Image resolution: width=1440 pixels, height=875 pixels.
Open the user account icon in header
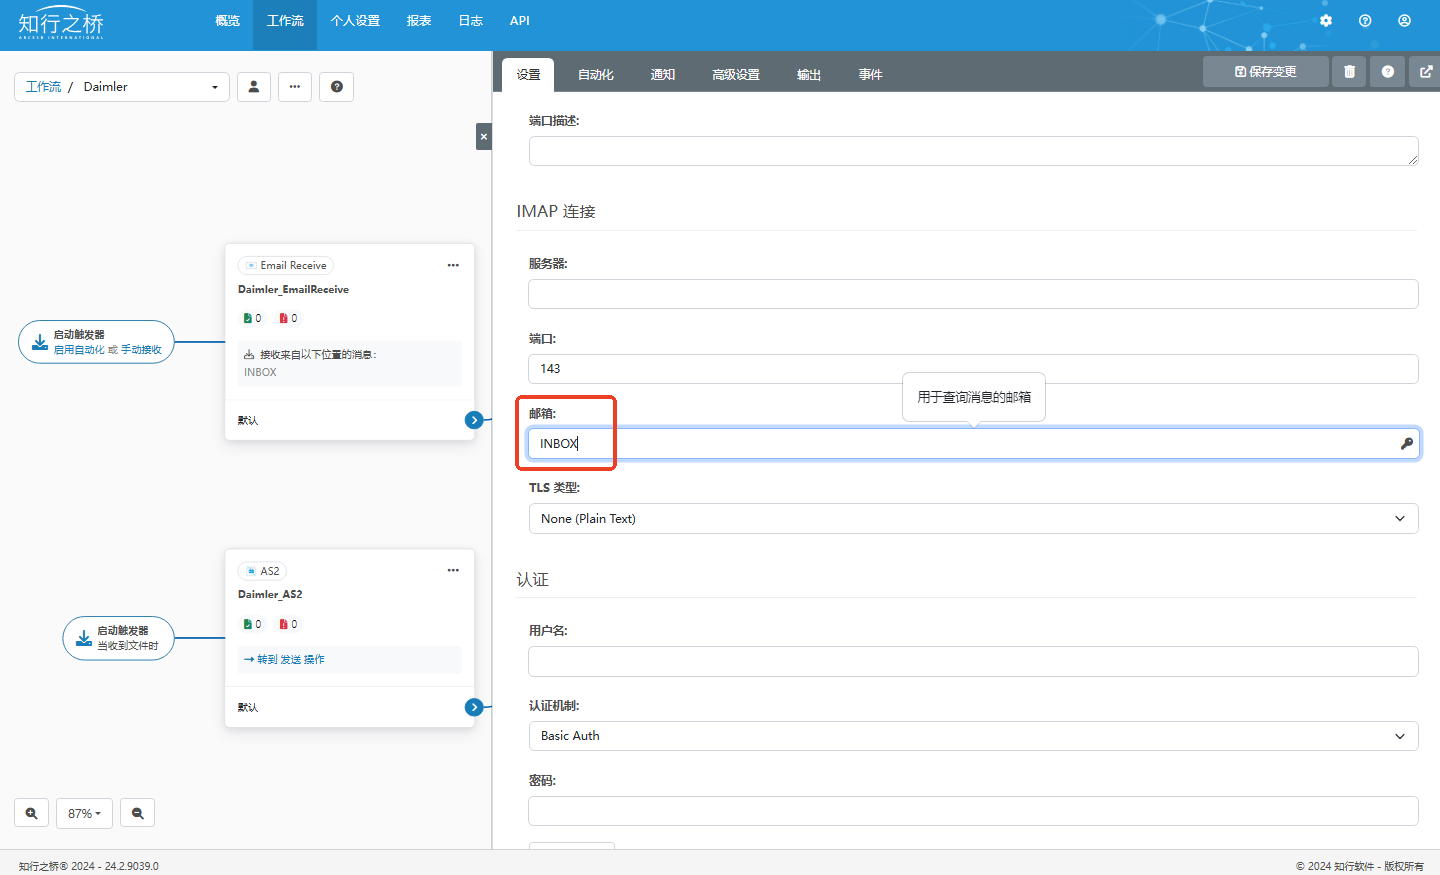tap(1404, 20)
